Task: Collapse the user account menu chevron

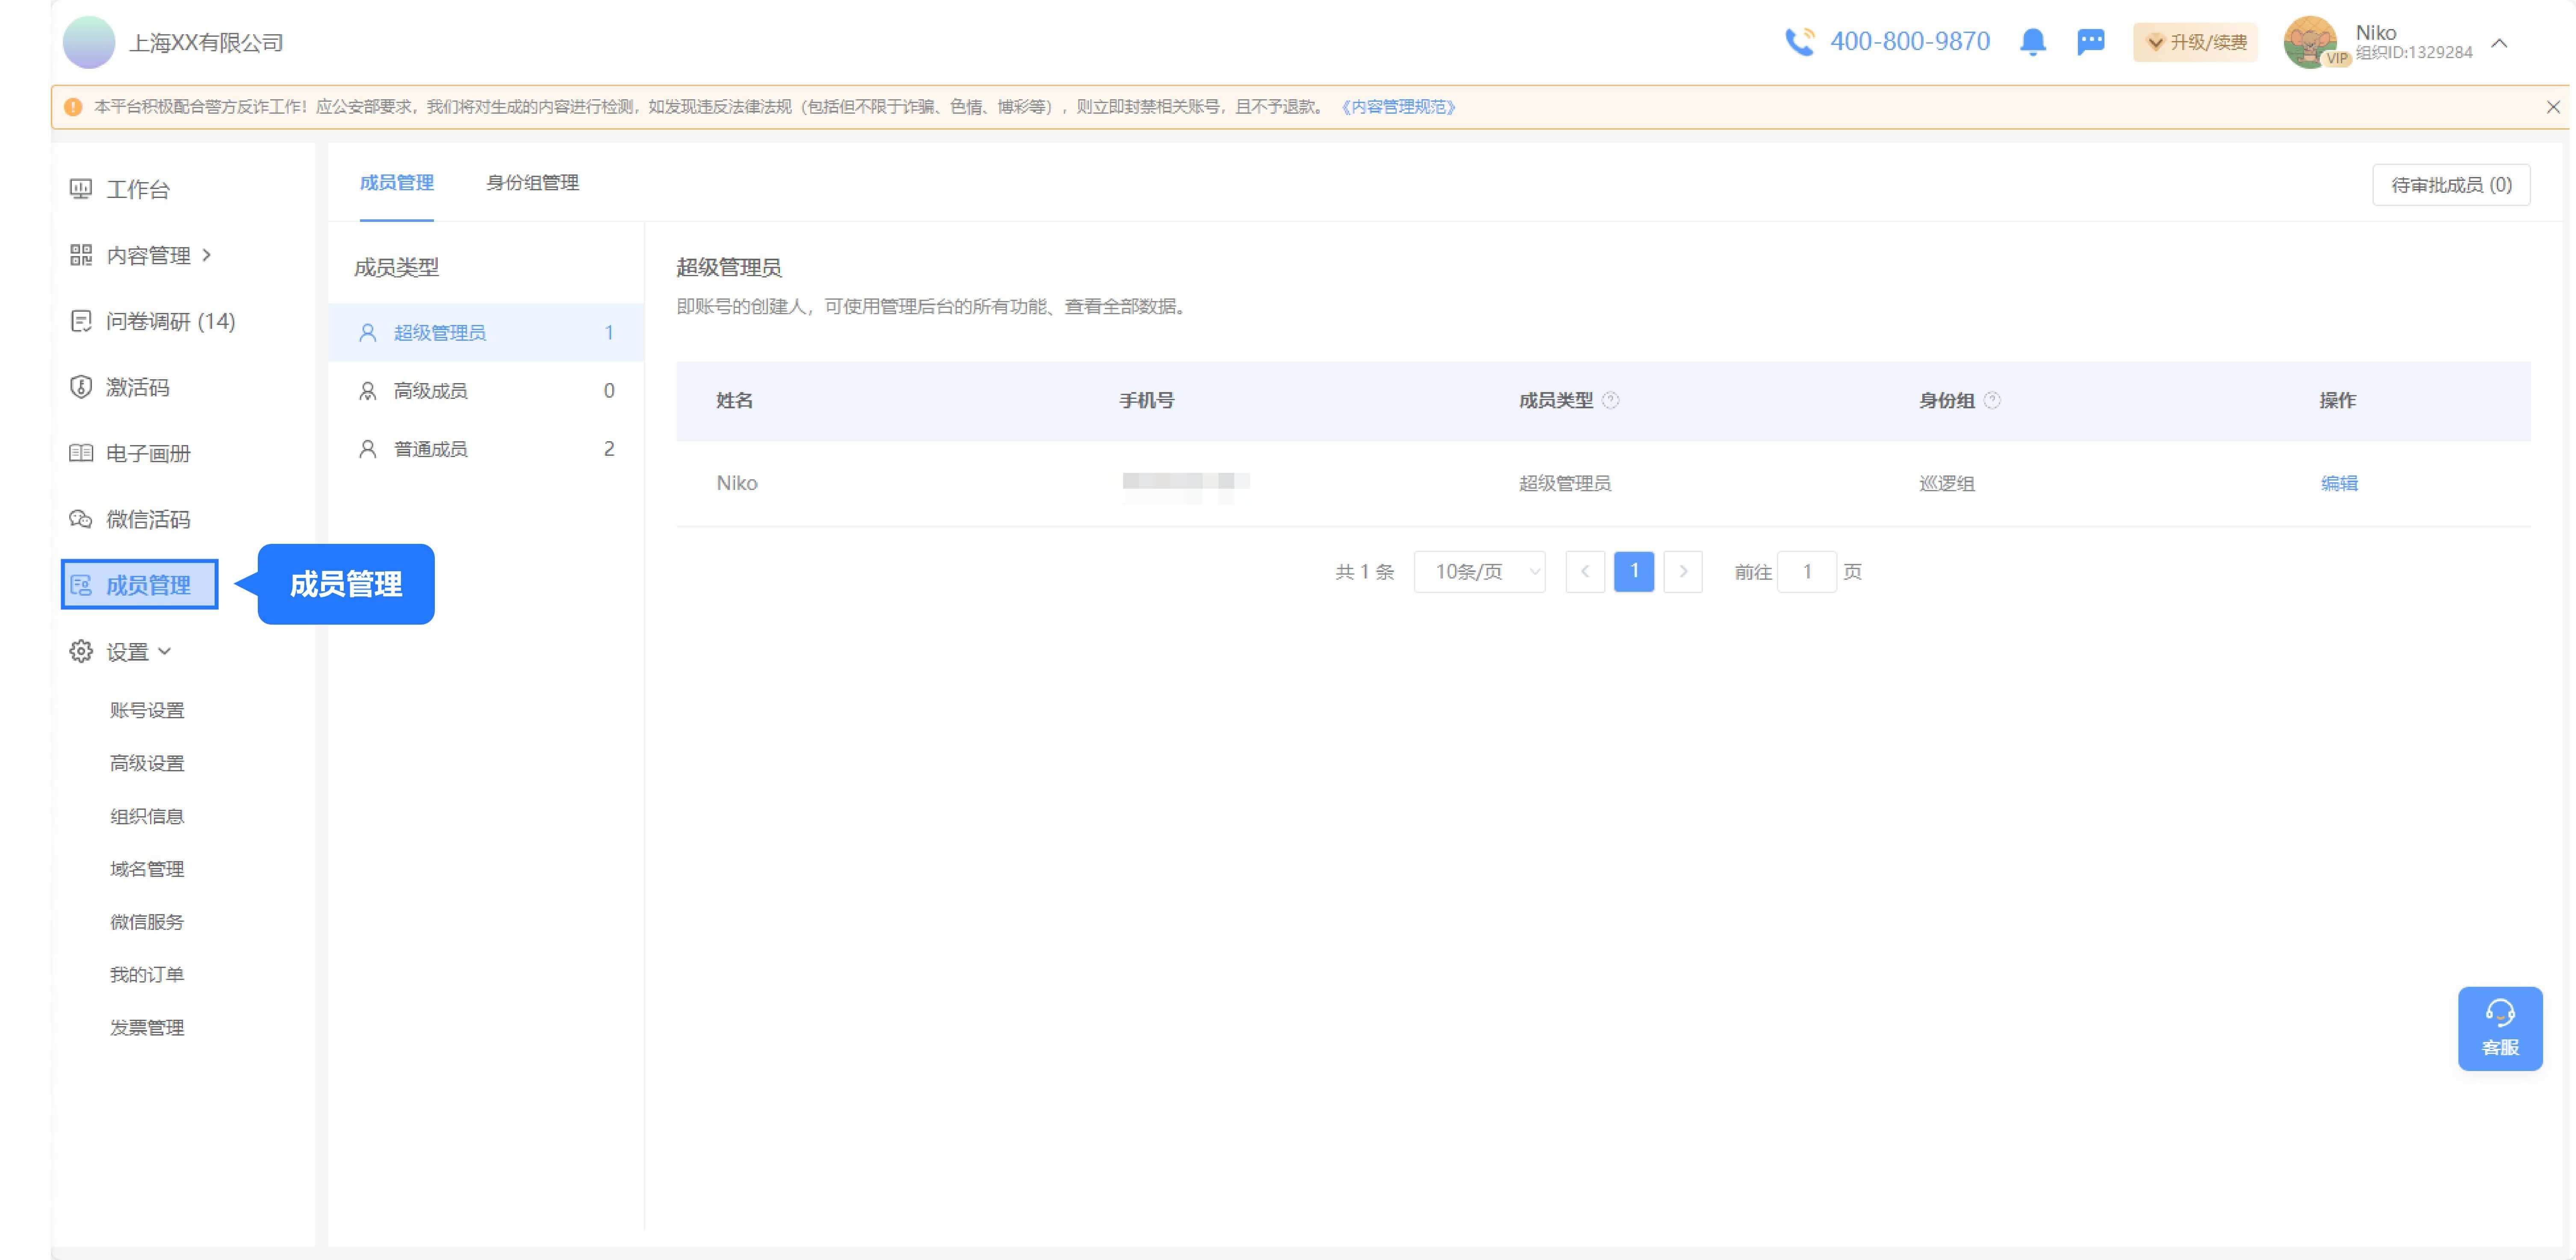Action: (2499, 43)
